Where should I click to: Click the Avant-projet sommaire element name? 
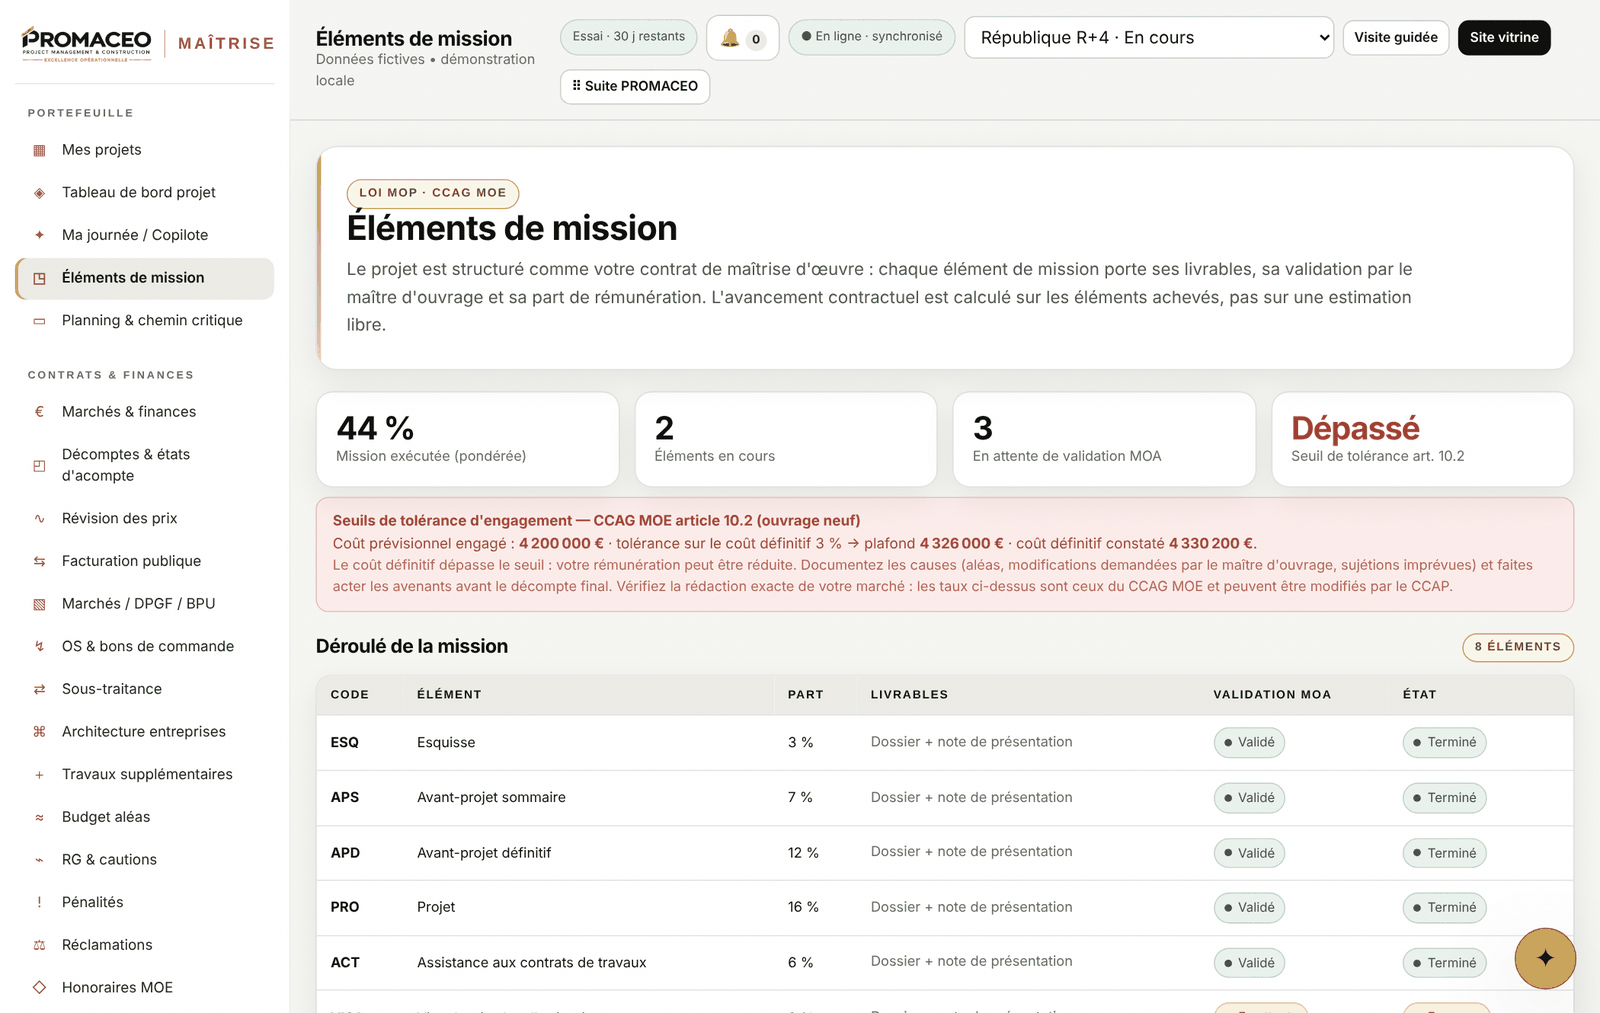click(x=491, y=798)
